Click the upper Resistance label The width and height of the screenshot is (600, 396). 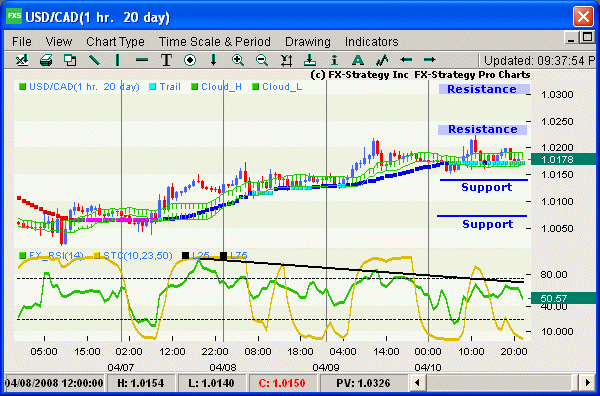click(x=484, y=89)
